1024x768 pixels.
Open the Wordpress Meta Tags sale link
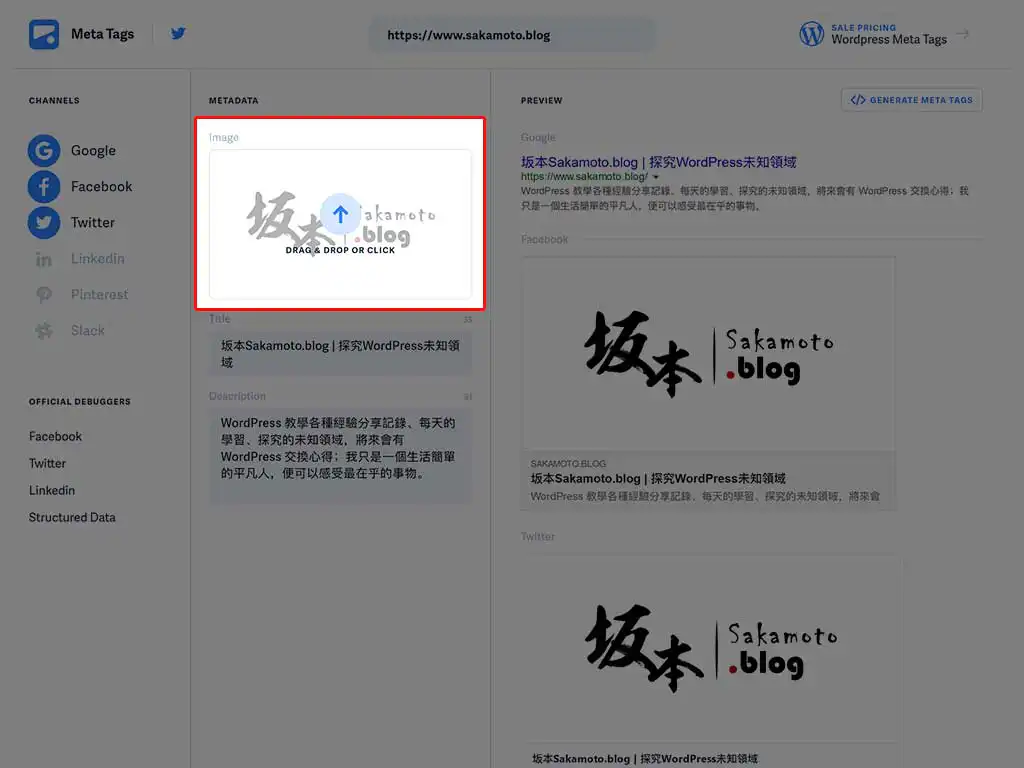coord(888,39)
